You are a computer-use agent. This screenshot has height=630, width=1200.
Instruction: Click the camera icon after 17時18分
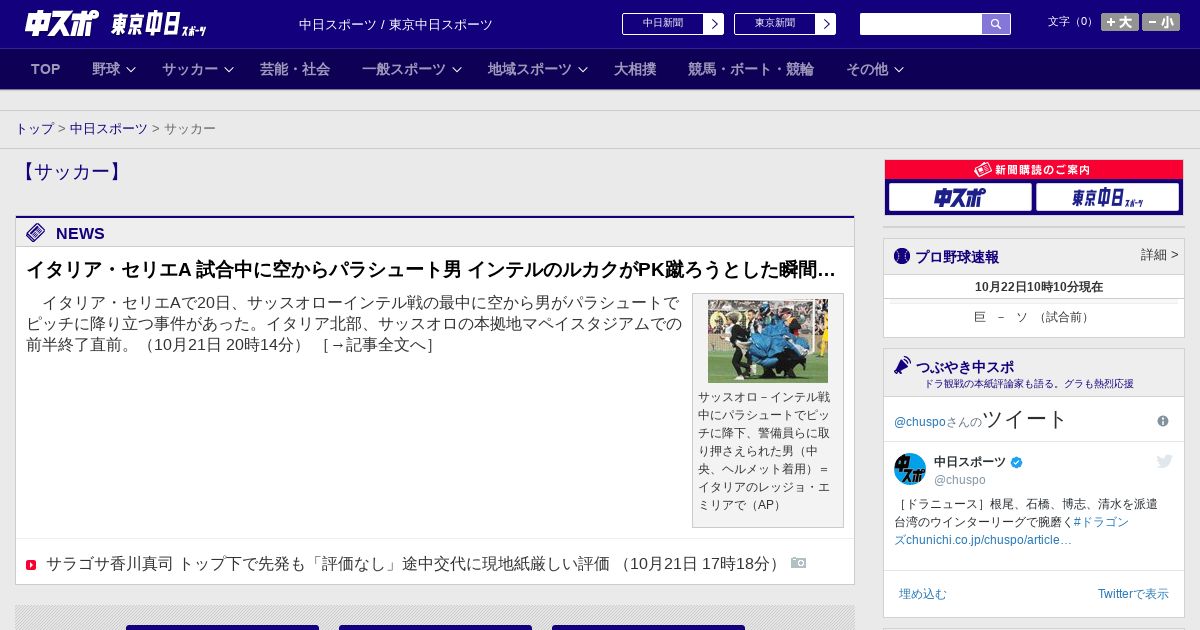click(798, 563)
